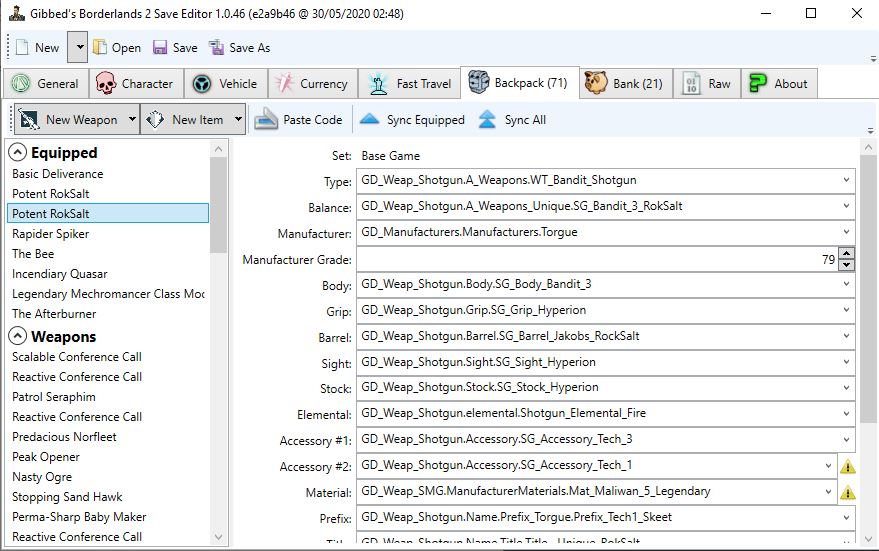Open the Accessory #1 dropdown
Image resolution: width=879 pixels, height=551 pixels.
click(846, 439)
